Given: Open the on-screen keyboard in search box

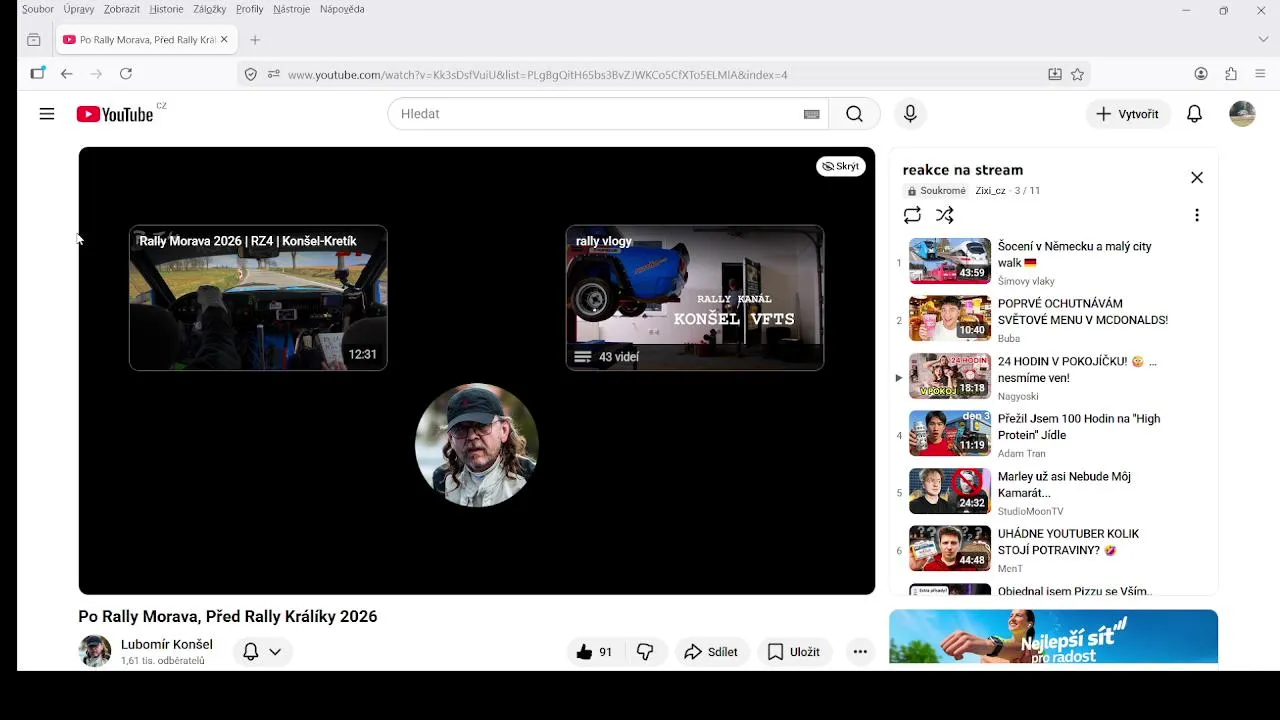Looking at the screenshot, I should point(812,114).
